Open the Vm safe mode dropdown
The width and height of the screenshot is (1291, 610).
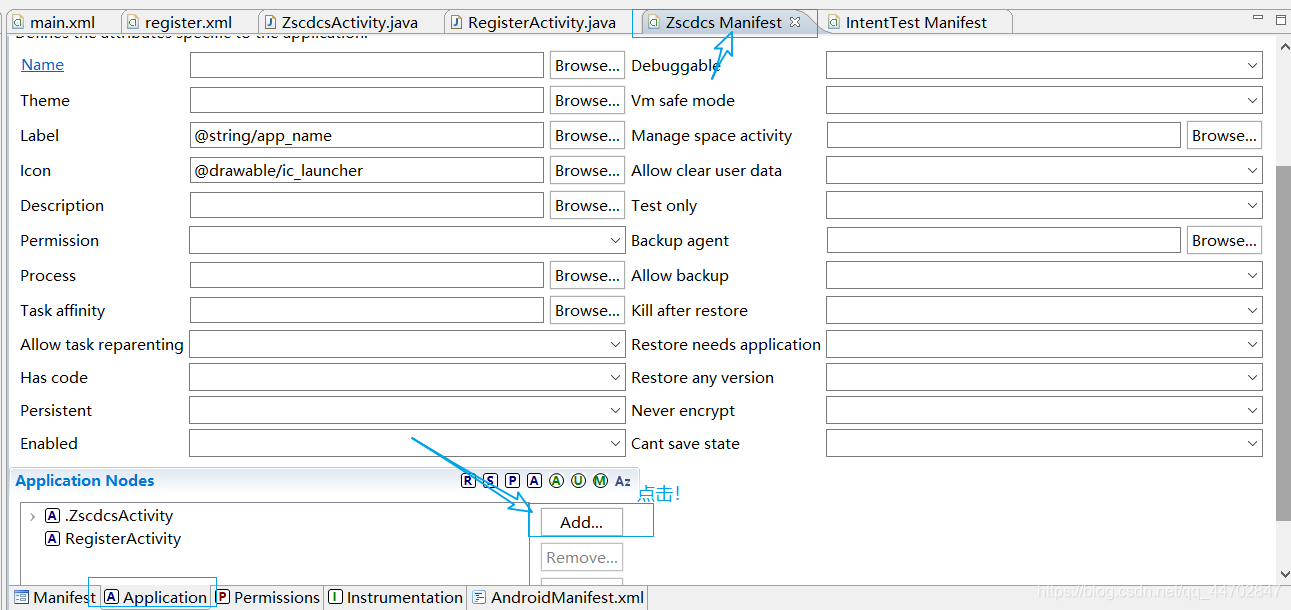coord(1044,101)
